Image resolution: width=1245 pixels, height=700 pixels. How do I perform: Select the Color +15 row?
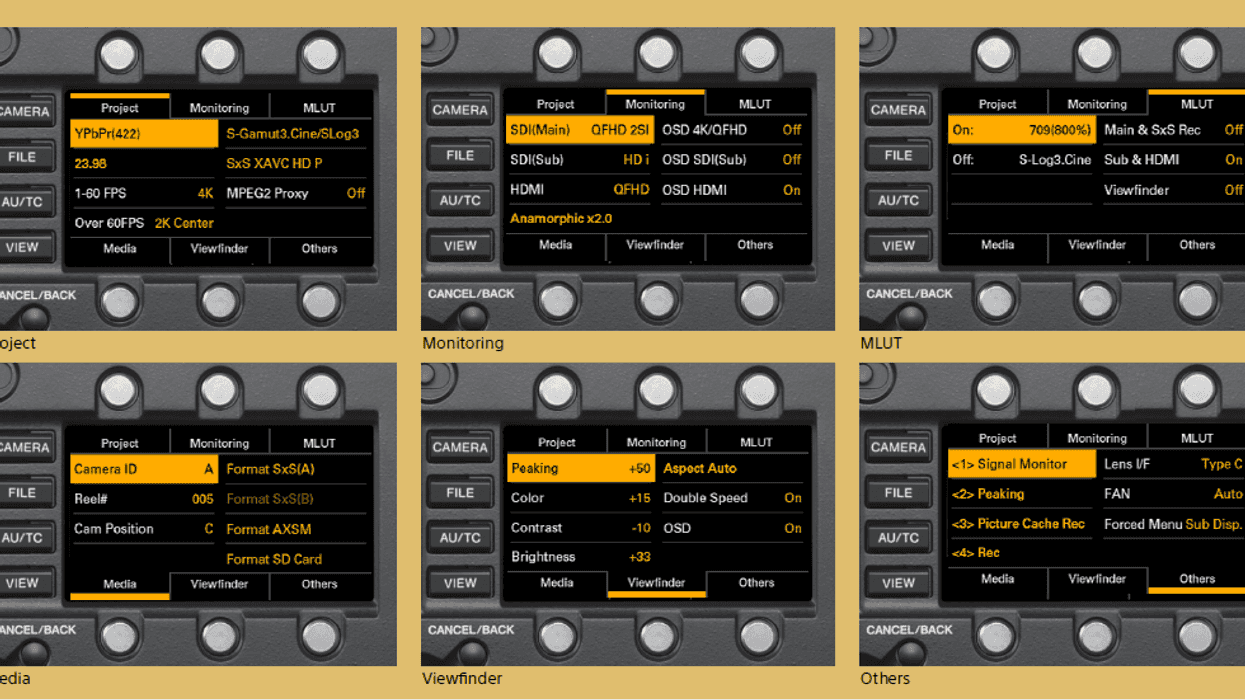[580, 498]
